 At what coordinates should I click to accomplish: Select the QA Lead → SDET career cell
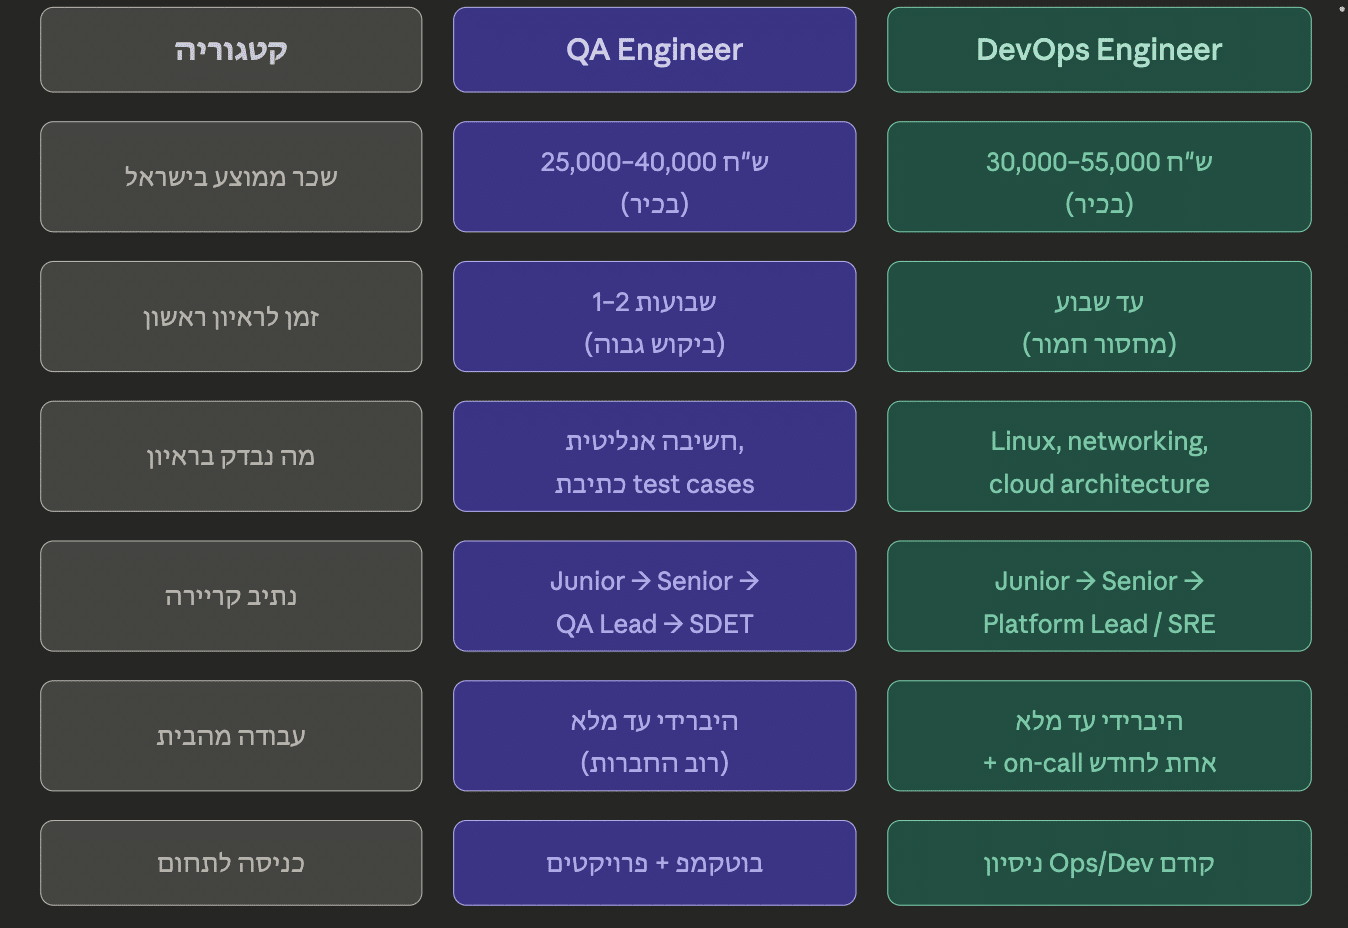click(654, 596)
